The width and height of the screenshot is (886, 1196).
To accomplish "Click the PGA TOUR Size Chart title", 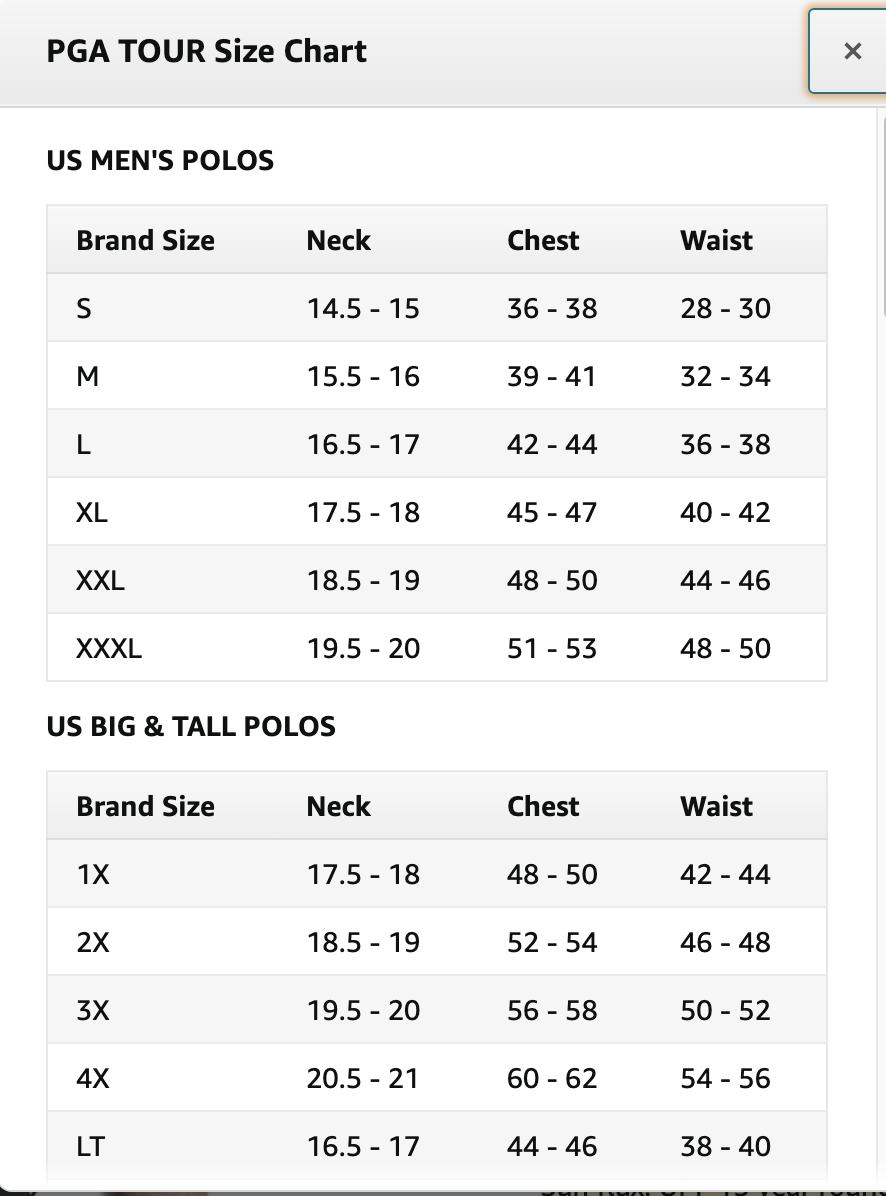I will tap(206, 51).
